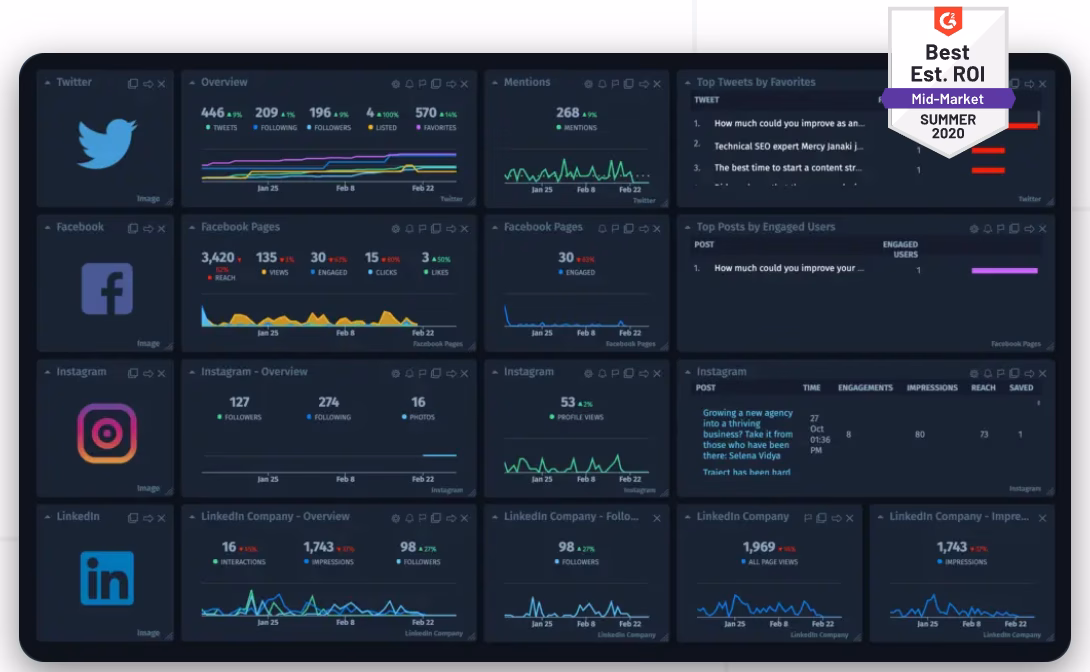Toggle the TWEETS series in Overview legend

pyautogui.click(x=222, y=128)
